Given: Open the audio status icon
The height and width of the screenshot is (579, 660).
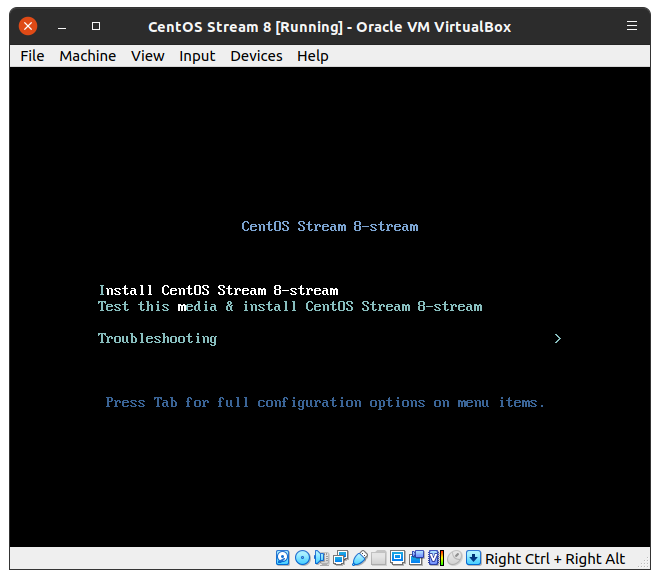Looking at the screenshot, I should [321, 558].
